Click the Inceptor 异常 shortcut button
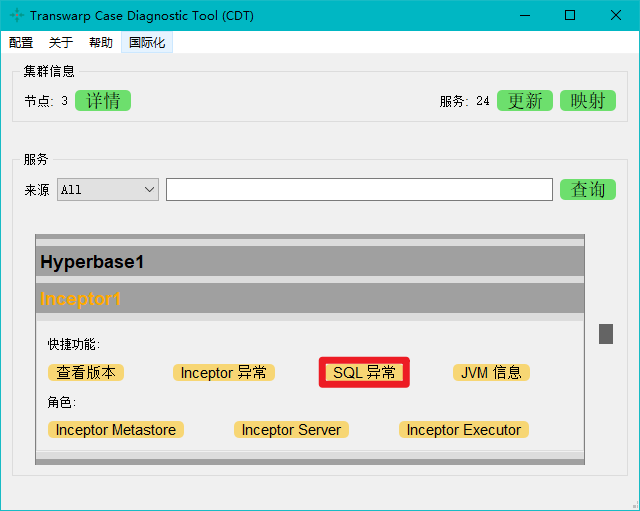Screen dimensions: 640x511 pyautogui.click(x=224, y=373)
